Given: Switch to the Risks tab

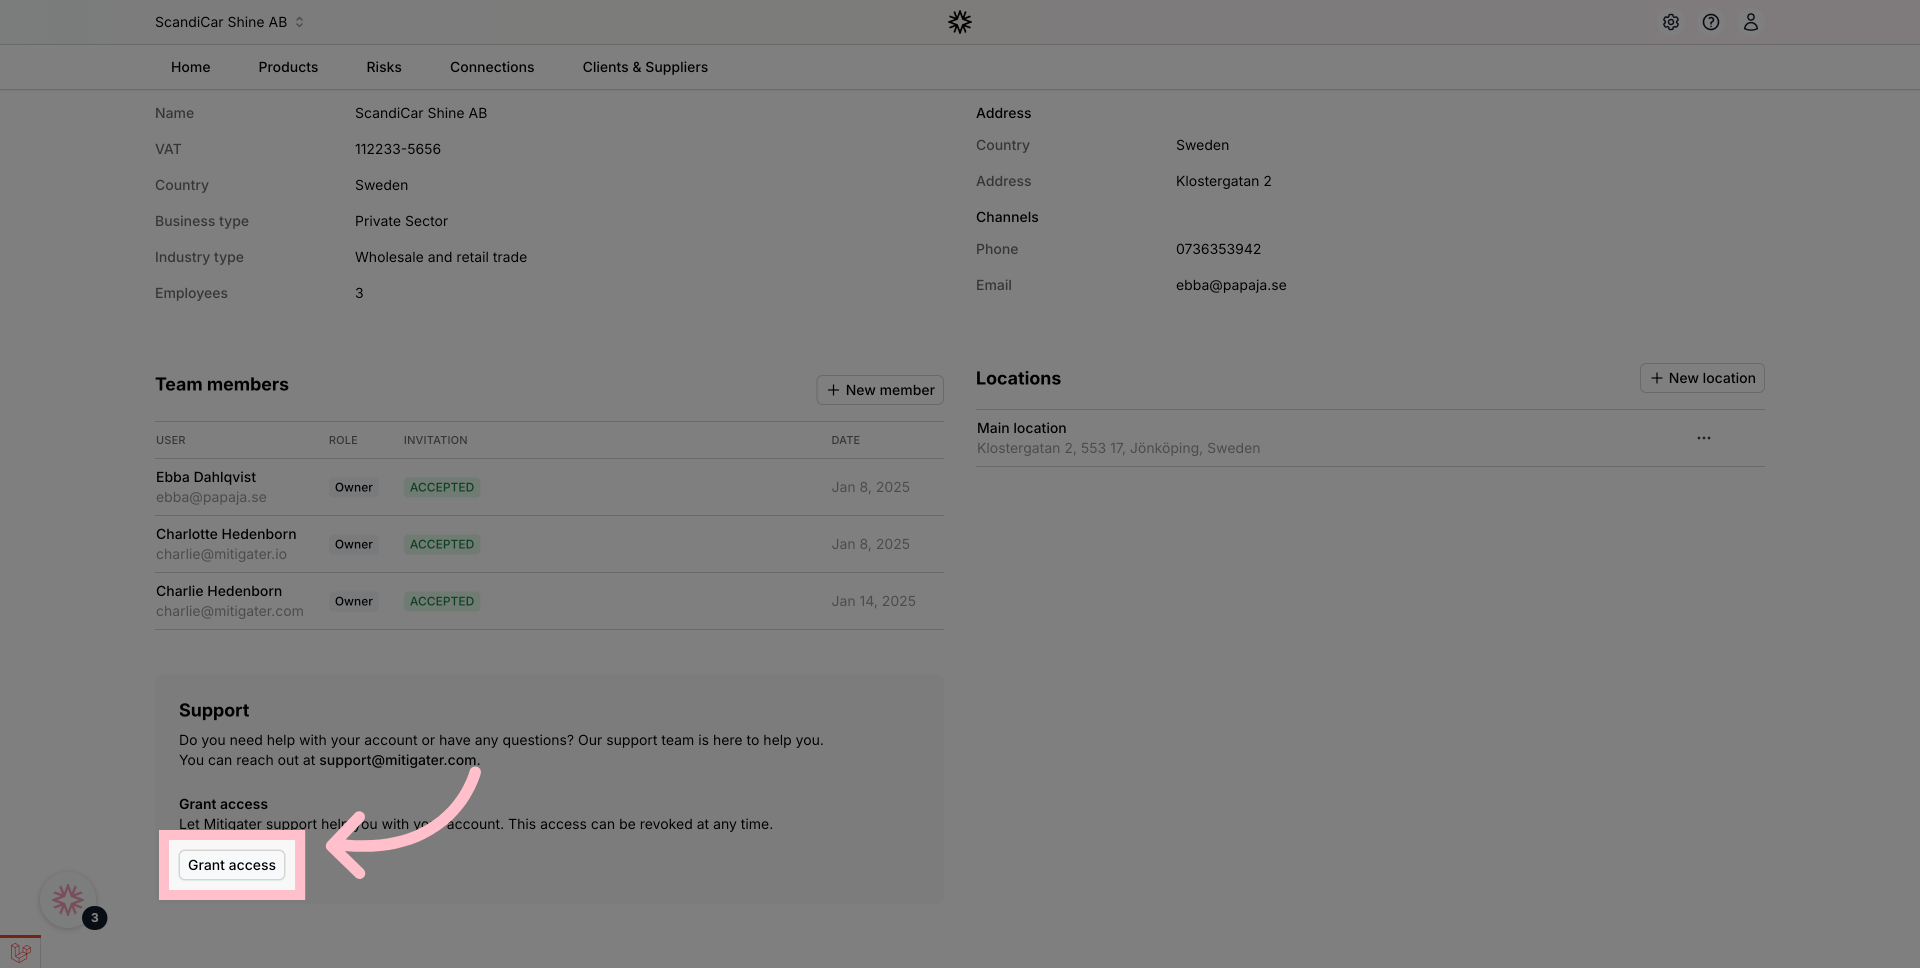Looking at the screenshot, I should 384,67.
